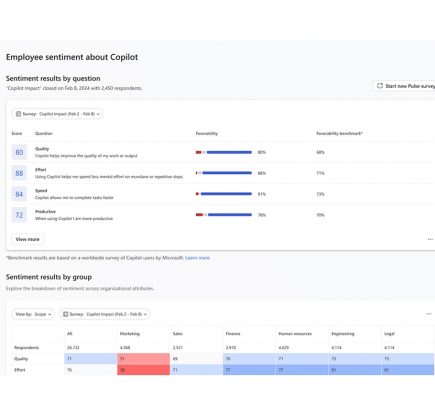Click the 'Respondents' row label
This screenshot has height=415, width=435.
pos(27,348)
